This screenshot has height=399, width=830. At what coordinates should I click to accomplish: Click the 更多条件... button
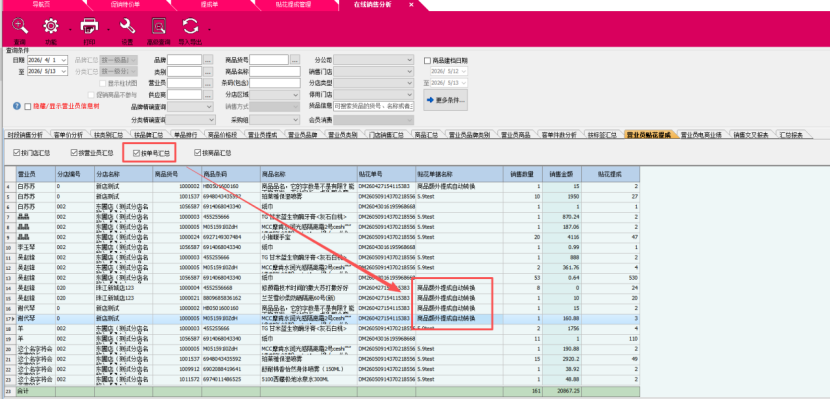click(445, 99)
